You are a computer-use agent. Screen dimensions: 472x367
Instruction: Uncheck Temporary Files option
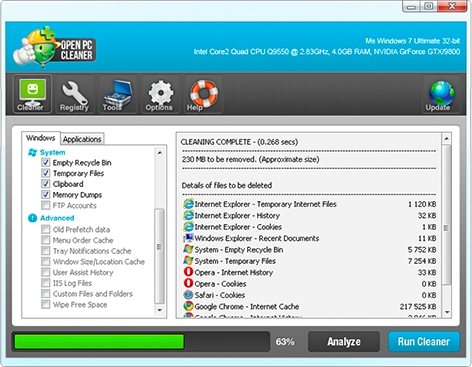point(45,173)
